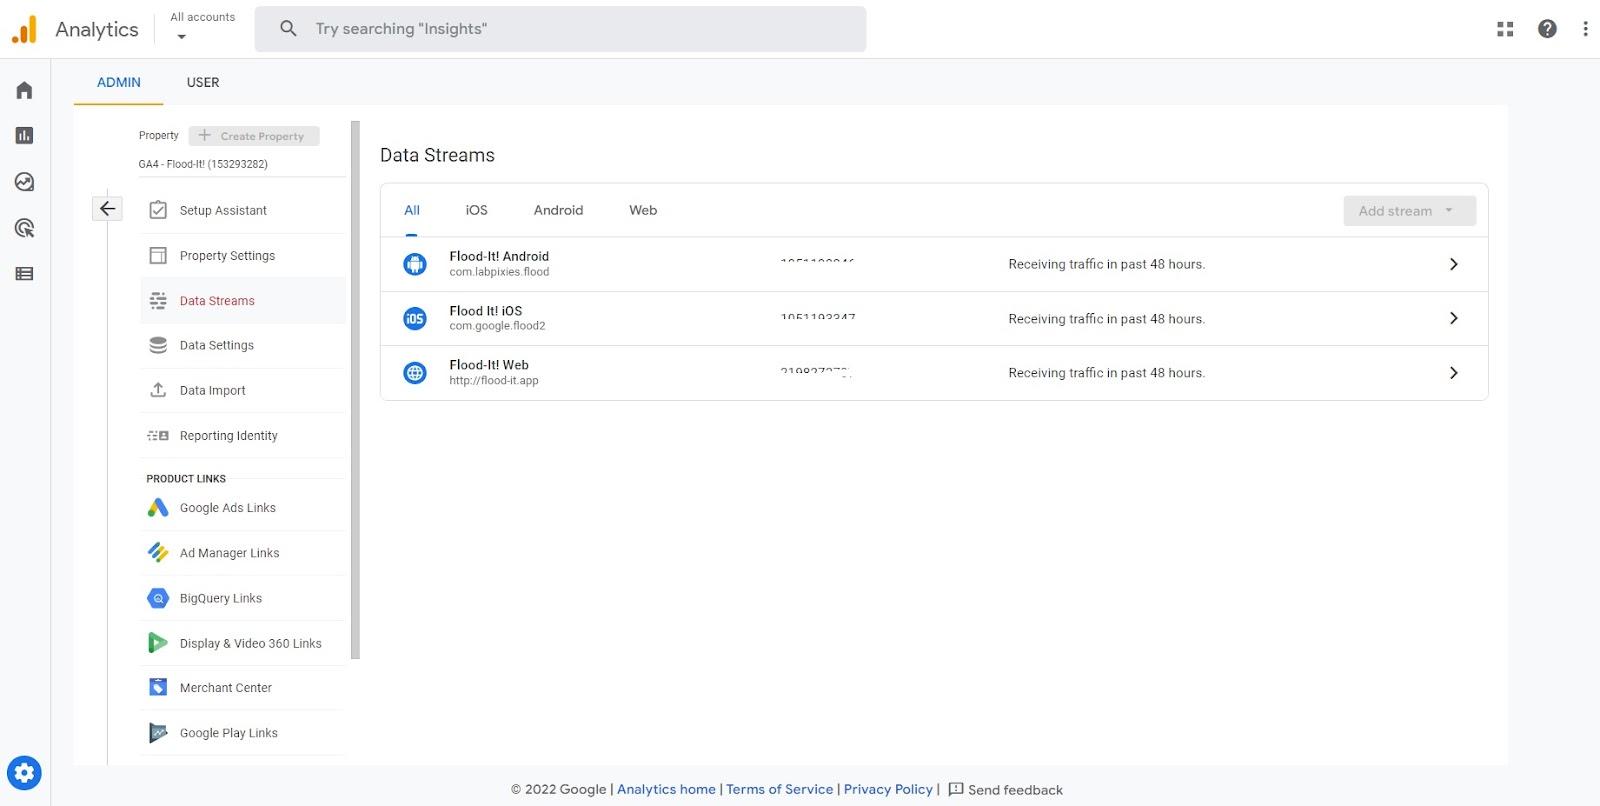Image resolution: width=1600 pixels, height=806 pixels.
Task: Open the Reports bar chart icon
Action: pyautogui.click(x=25, y=135)
